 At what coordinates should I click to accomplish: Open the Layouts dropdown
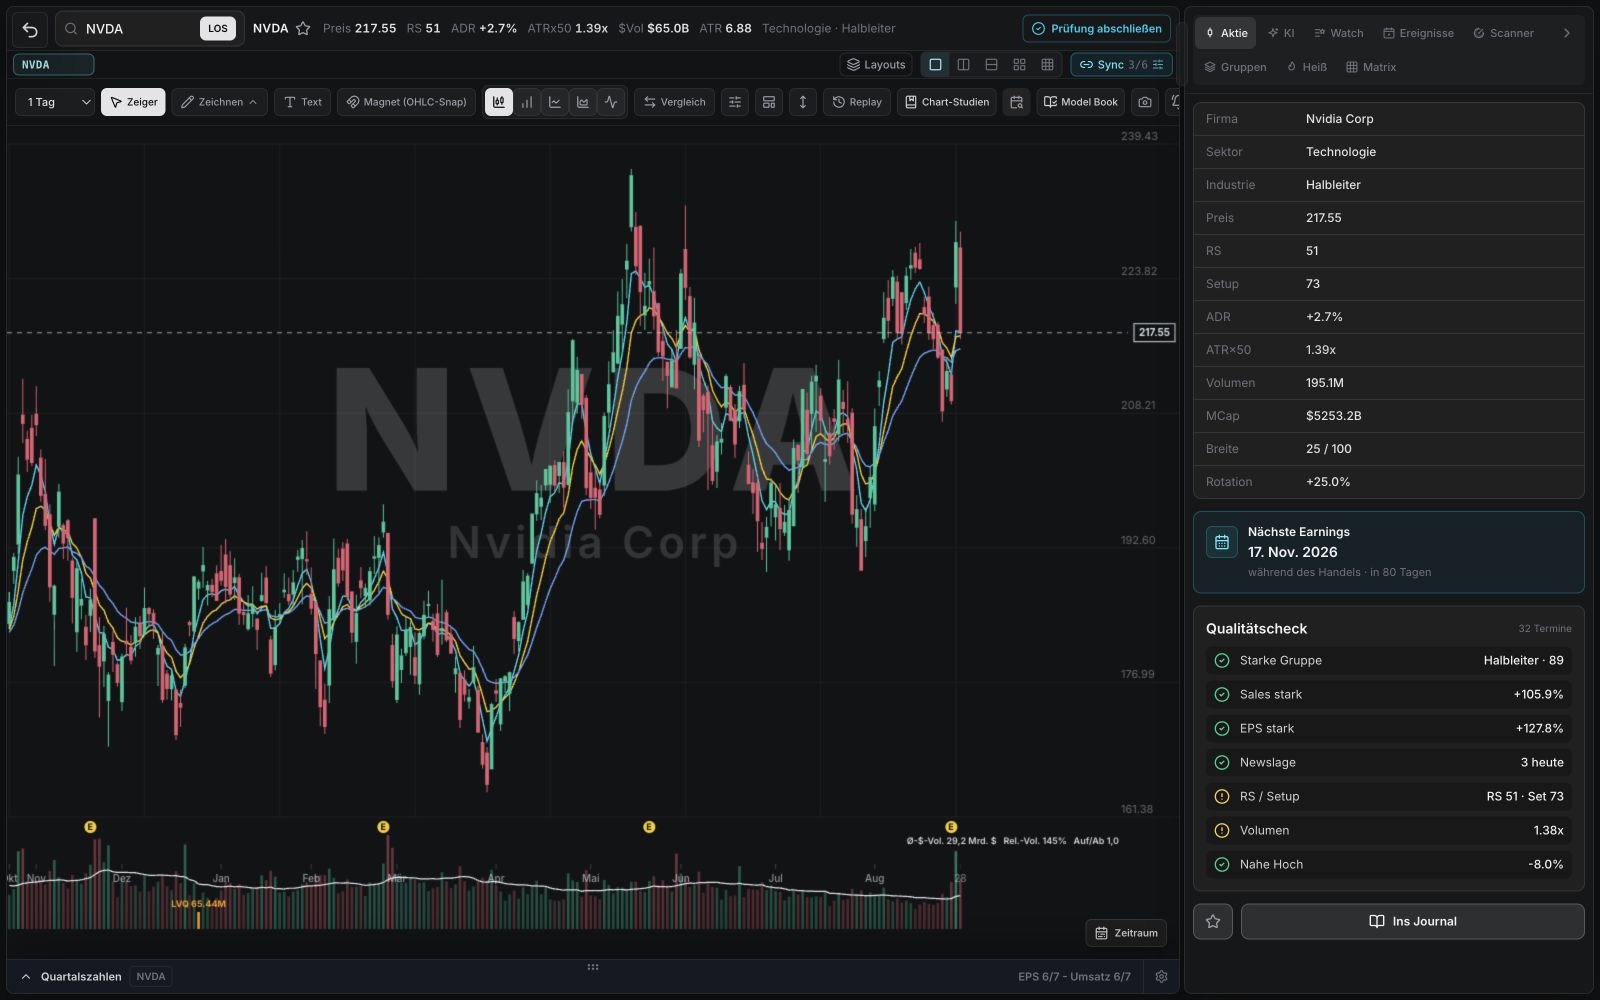pyautogui.click(x=876, y=65)
